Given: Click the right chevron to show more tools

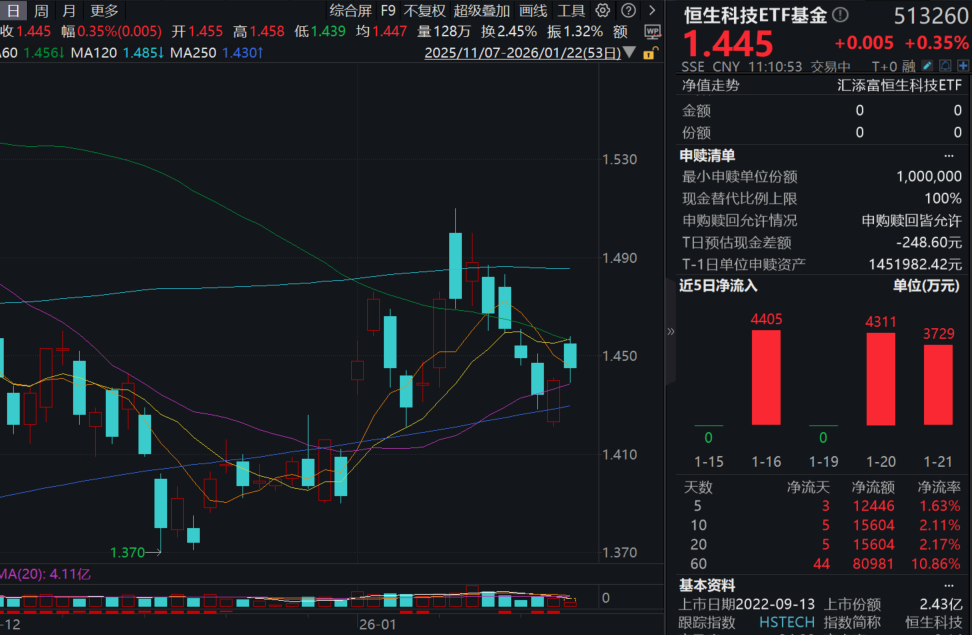Looking at the screenshot, I should [652, 11].
